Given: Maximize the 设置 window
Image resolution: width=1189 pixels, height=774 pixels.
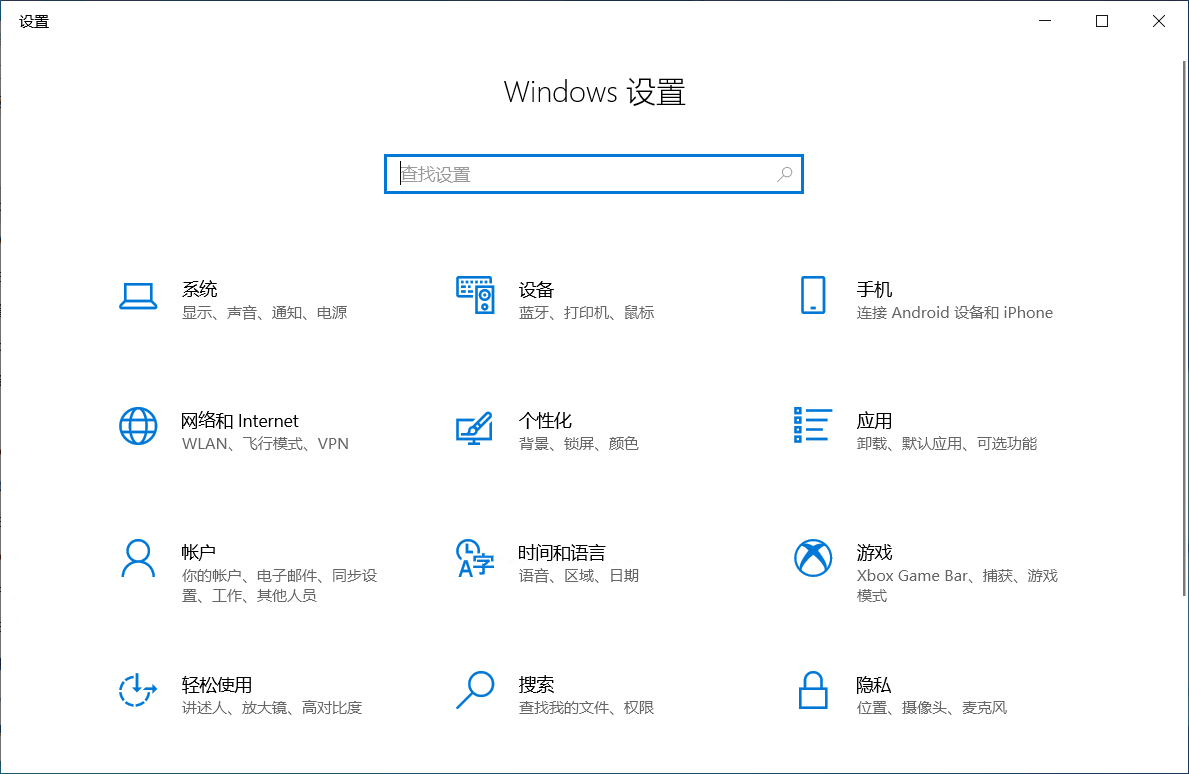Looking at the screenshot, I should click(x=1102, y=21).
